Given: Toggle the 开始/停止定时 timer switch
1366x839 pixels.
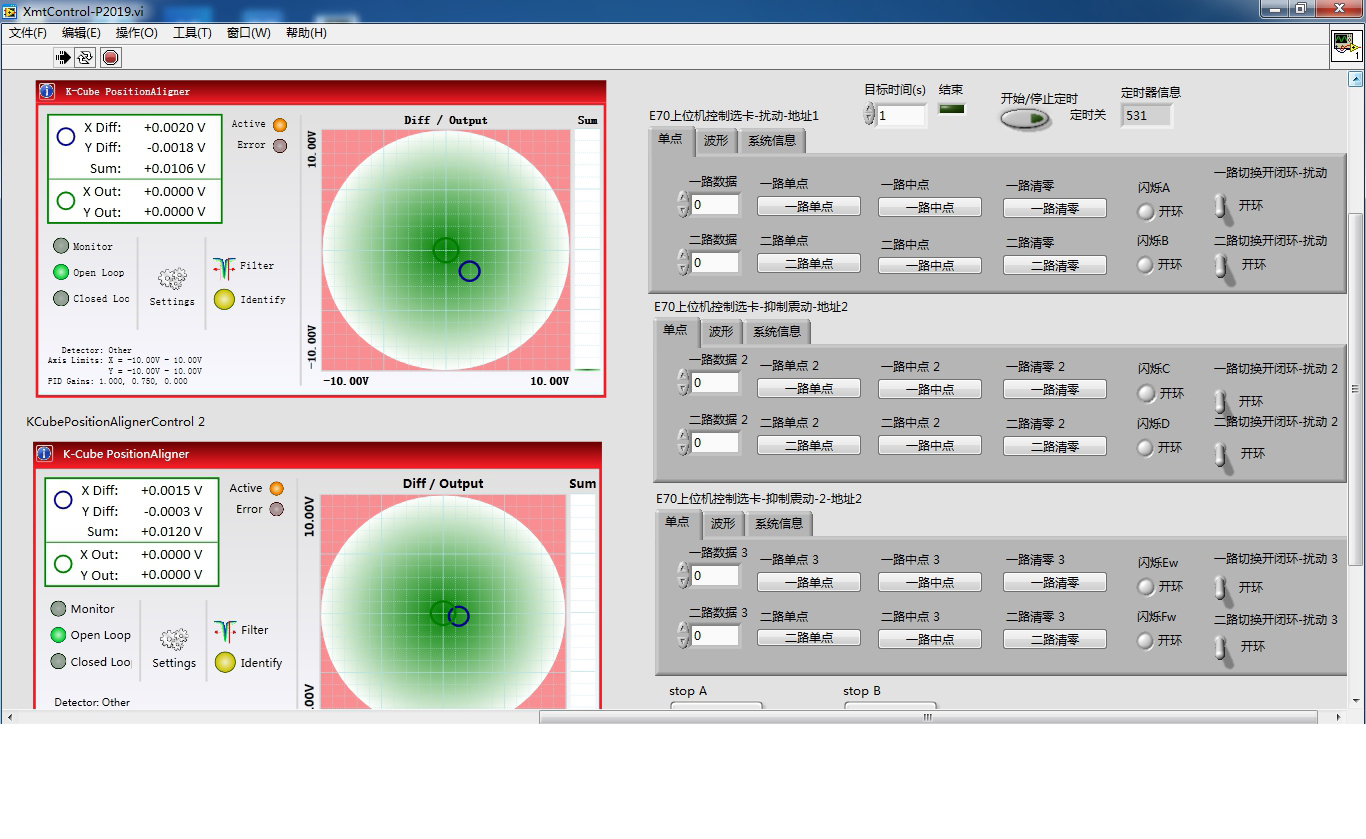Looking at the screenshot, I should (1026, 119).
